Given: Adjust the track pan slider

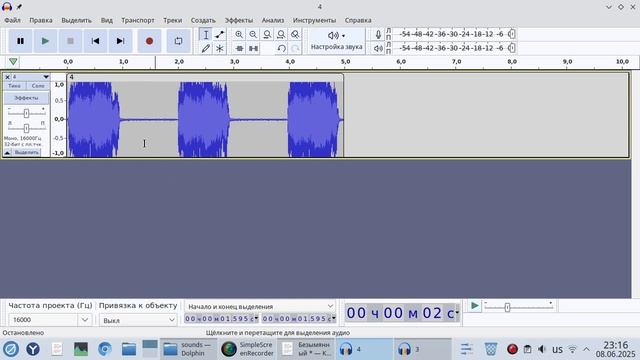Looking at the screenshot, I should [x=26, y=128].
